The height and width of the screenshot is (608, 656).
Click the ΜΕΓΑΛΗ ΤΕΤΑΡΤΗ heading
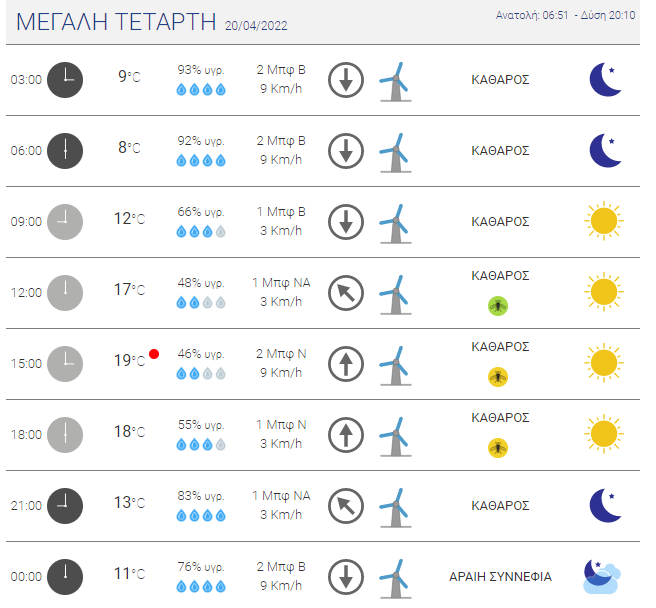pyautogui.click(x=116, y=22)
